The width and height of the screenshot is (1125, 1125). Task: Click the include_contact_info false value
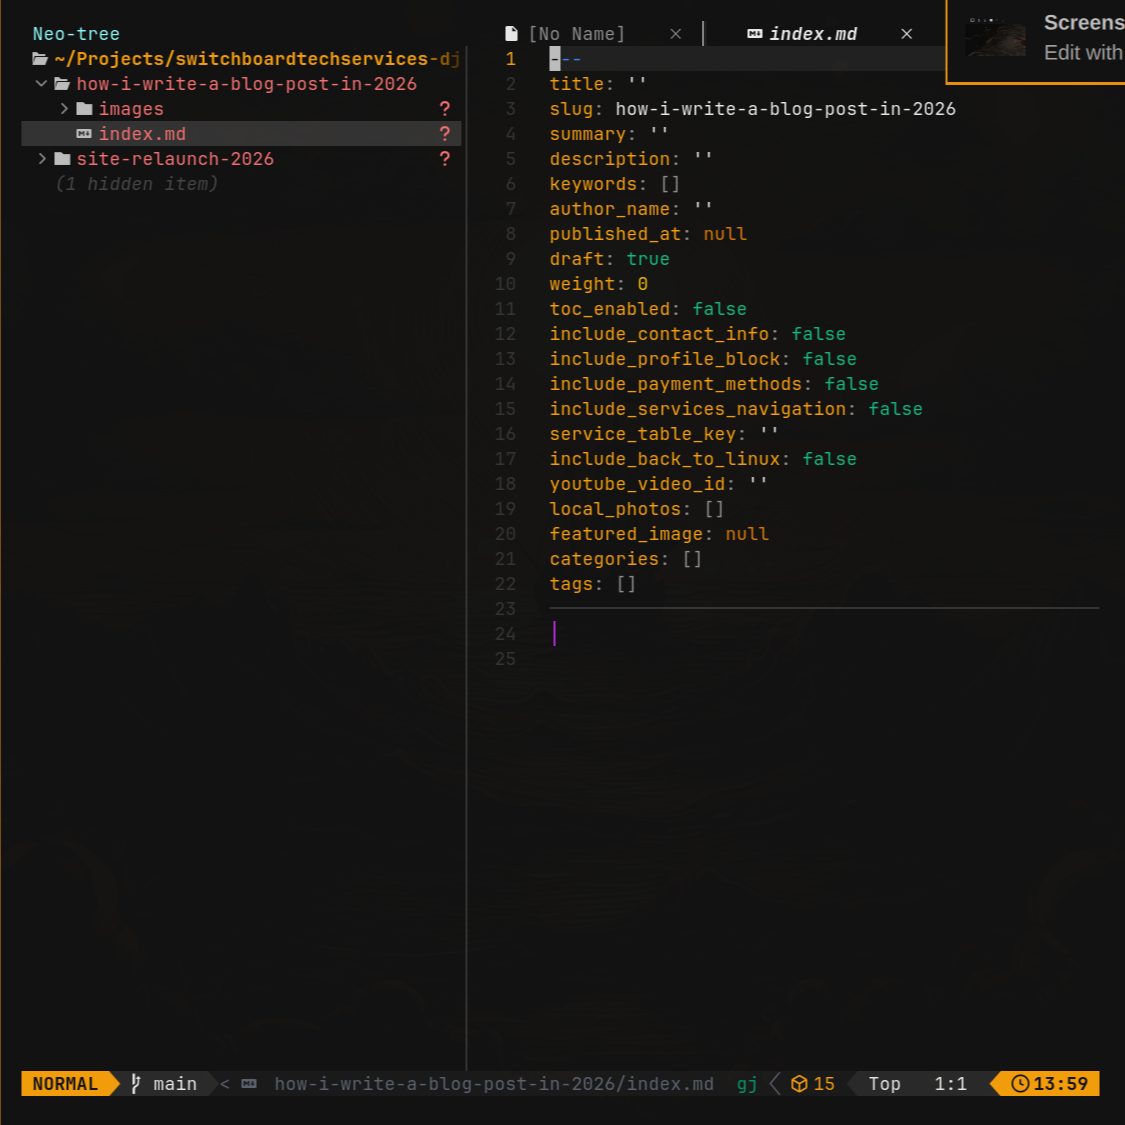point(819,334)
